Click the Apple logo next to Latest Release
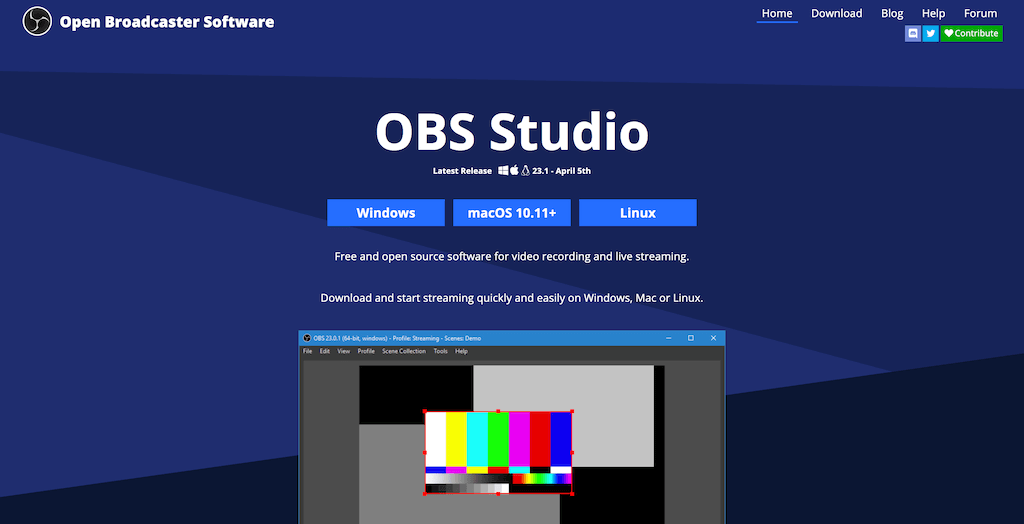The image size is (1024, 524). (514, 171)
